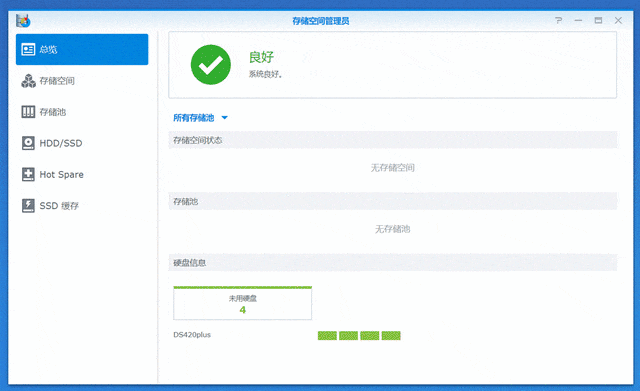Open the help question mark icon
This screenshot has height=391, width=640.
(558, 20)
